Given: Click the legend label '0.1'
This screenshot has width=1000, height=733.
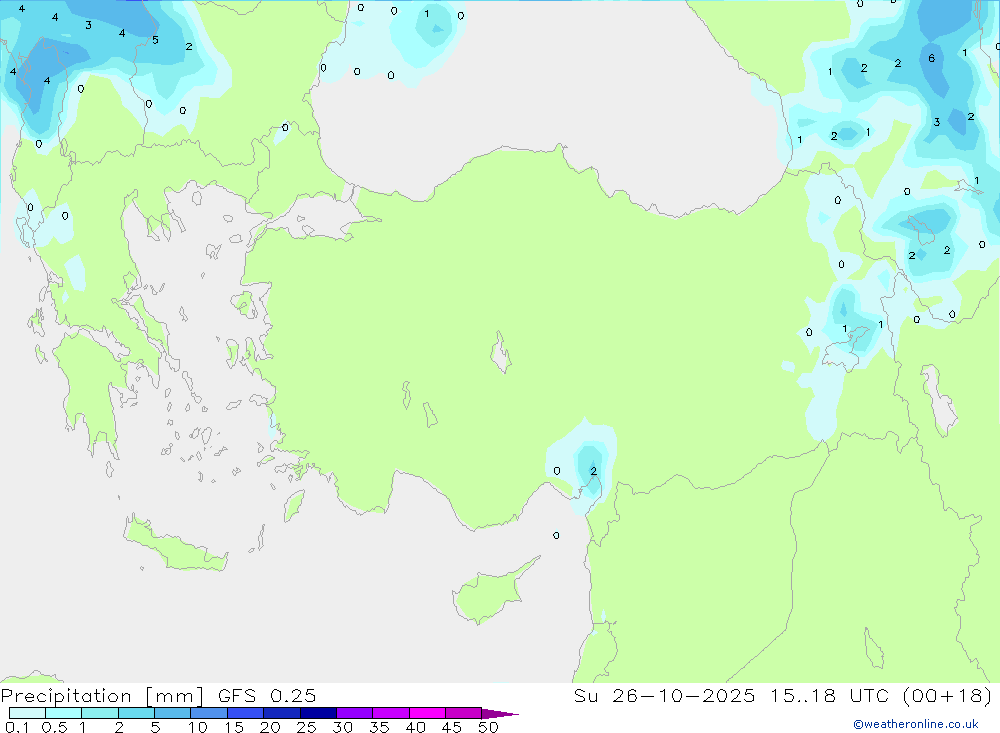Looking at the screenshot, I should (17, 727).
